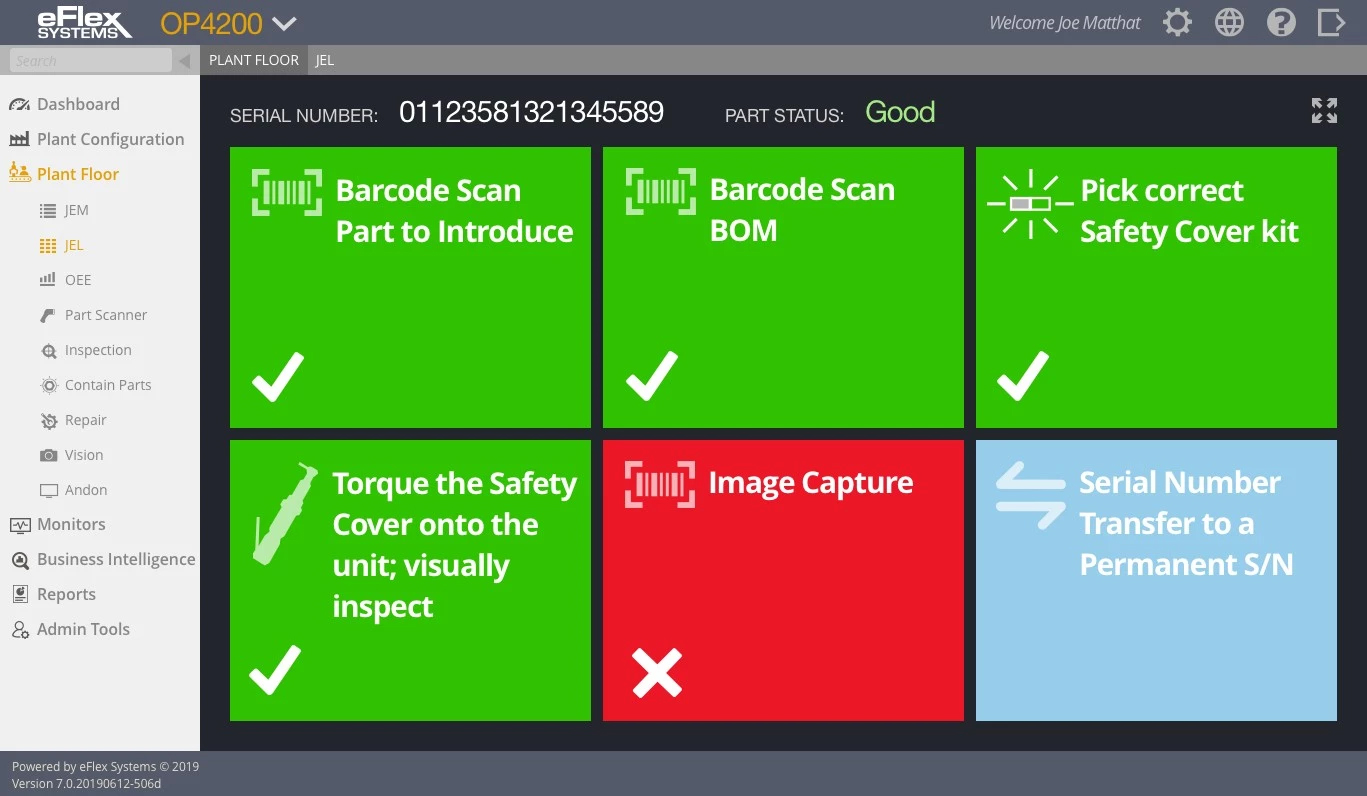This screenshot has height=796, width=1367.
Task: Click the blue Serial Number Transfer tile
Action: coord(1156,640)
